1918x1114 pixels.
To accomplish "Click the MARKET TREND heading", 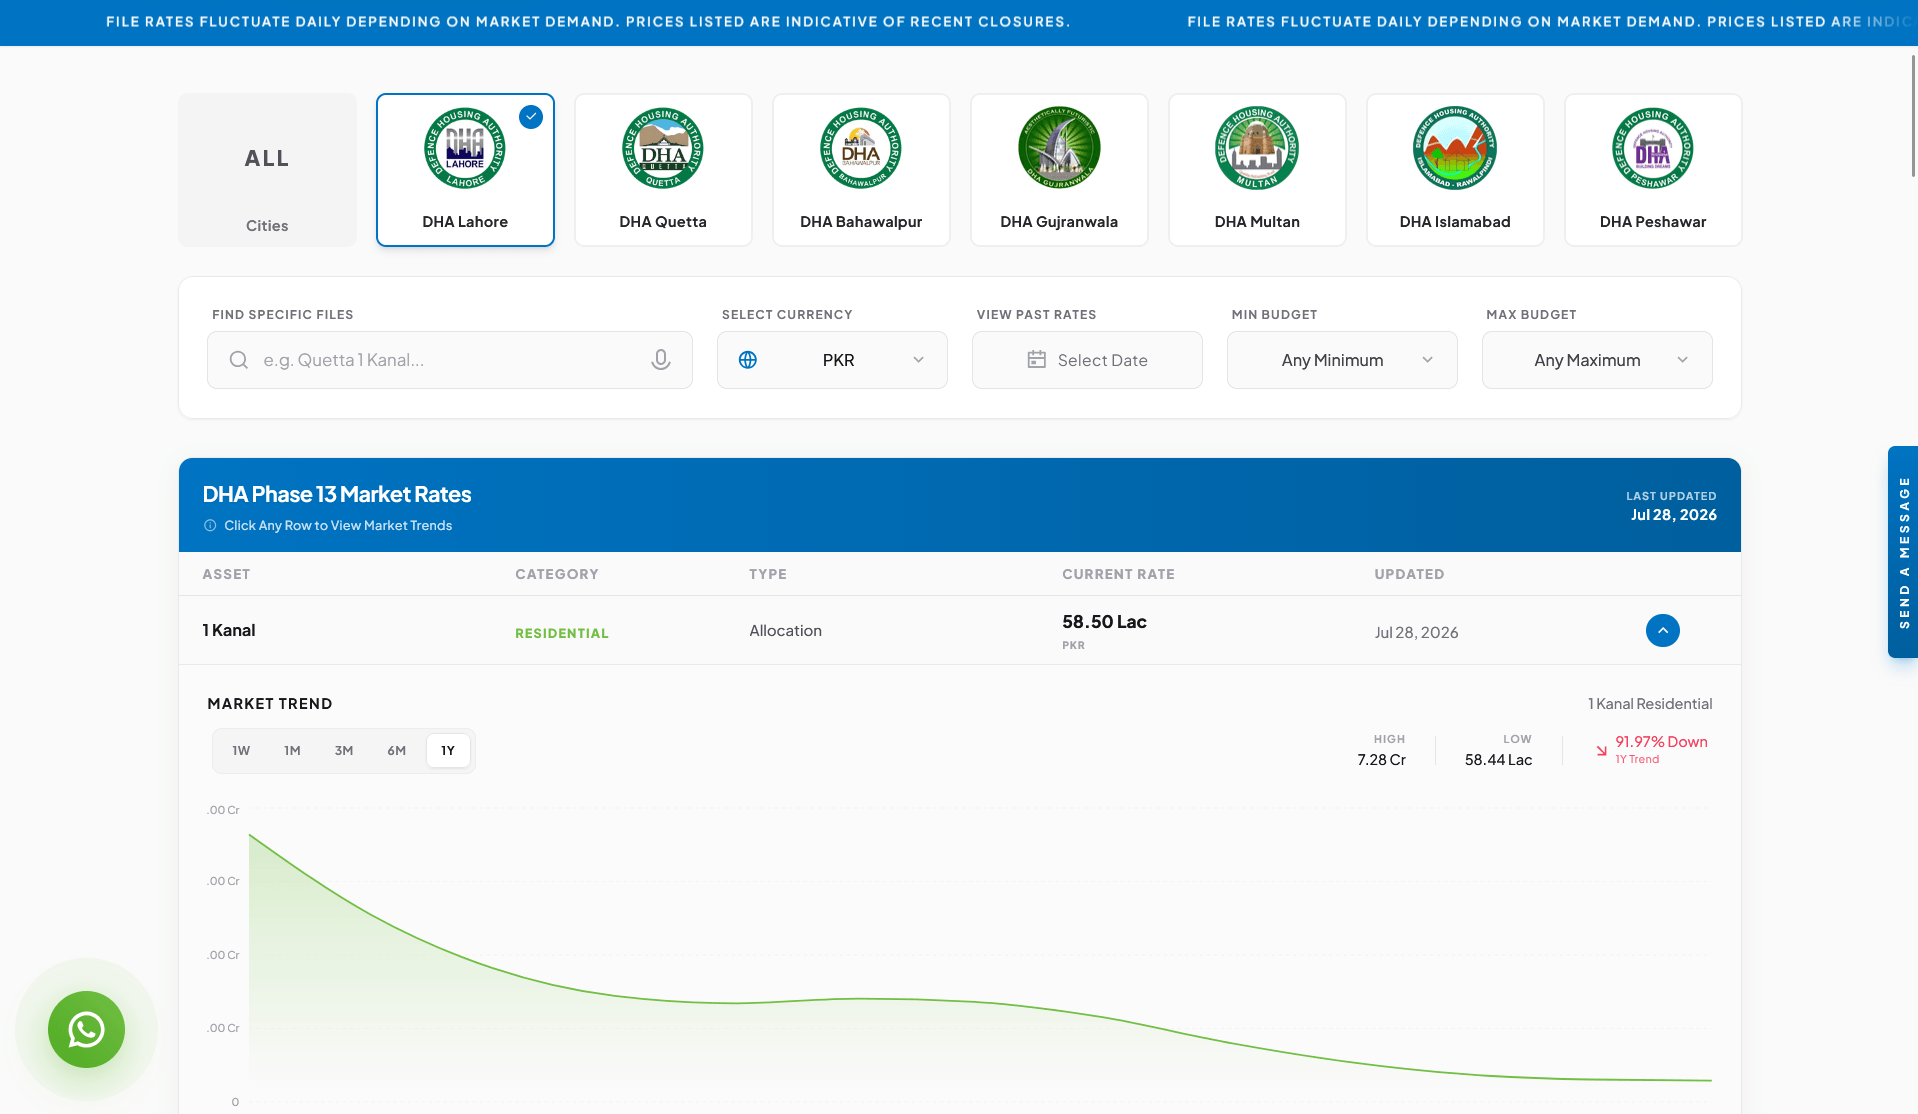I will 270,704.
